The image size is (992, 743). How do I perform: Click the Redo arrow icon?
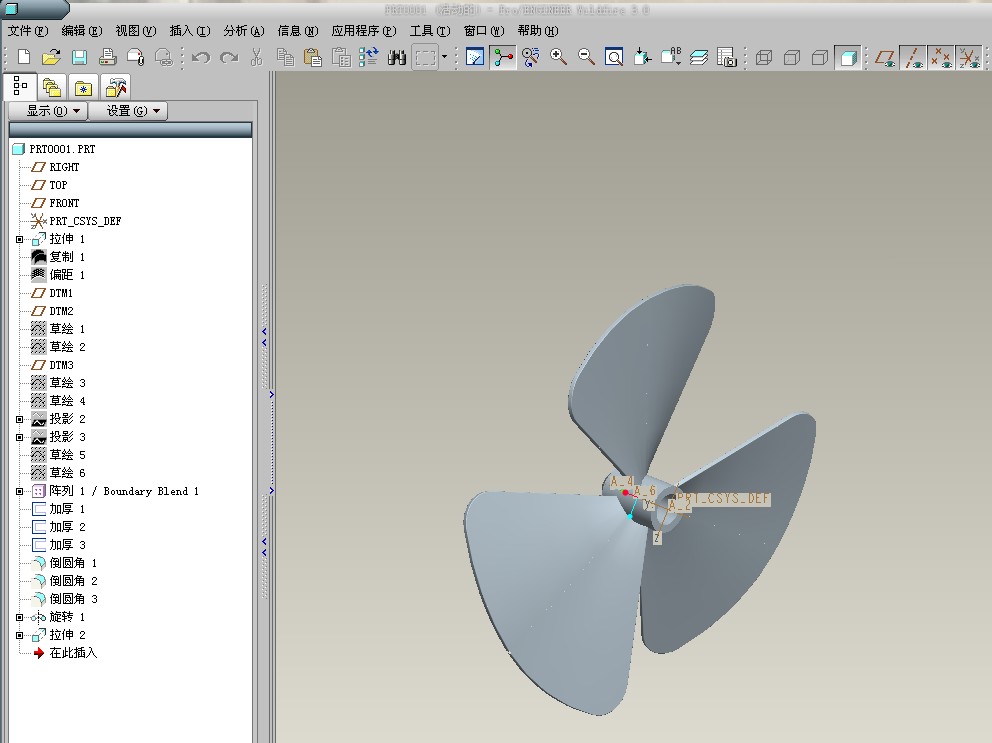(229, 58)
